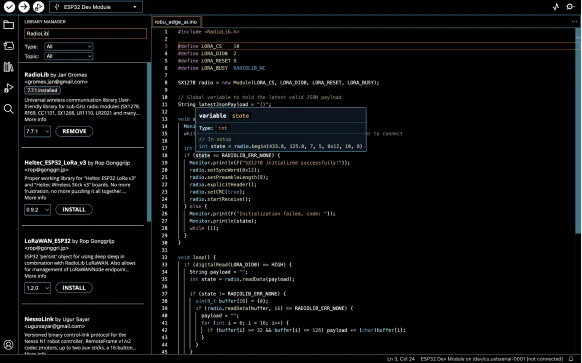582x363 pixels.
Task: Open the editor three-dots more menu
Action: tap(574, 22)
